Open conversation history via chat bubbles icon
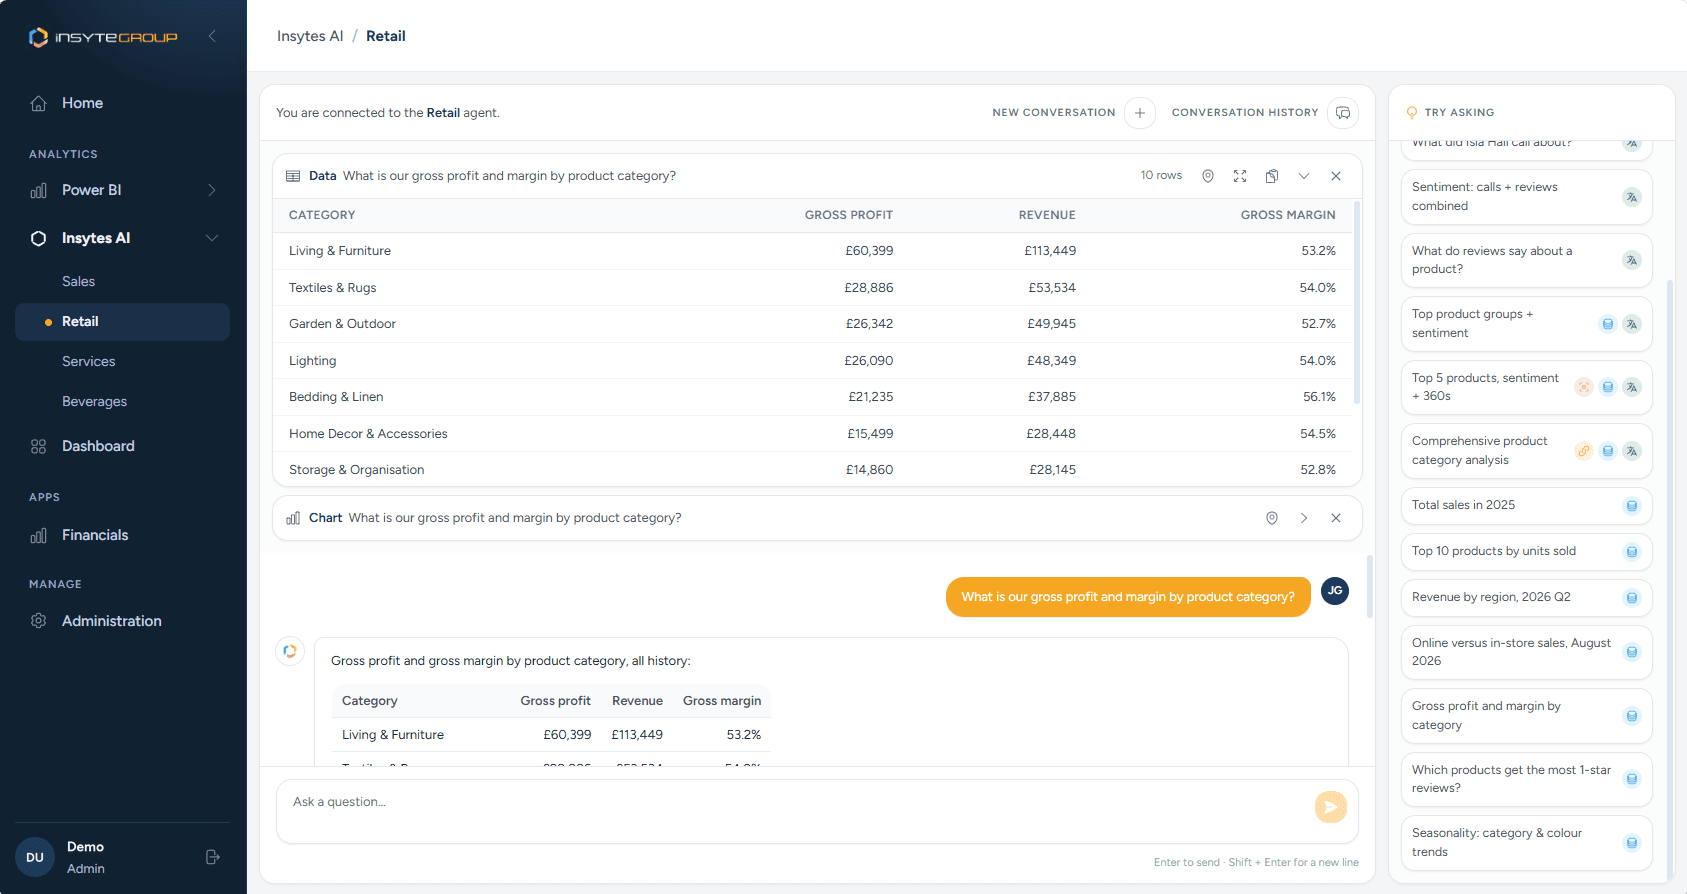Screen dimensions: 1687x894 [x=1343, y=113]
